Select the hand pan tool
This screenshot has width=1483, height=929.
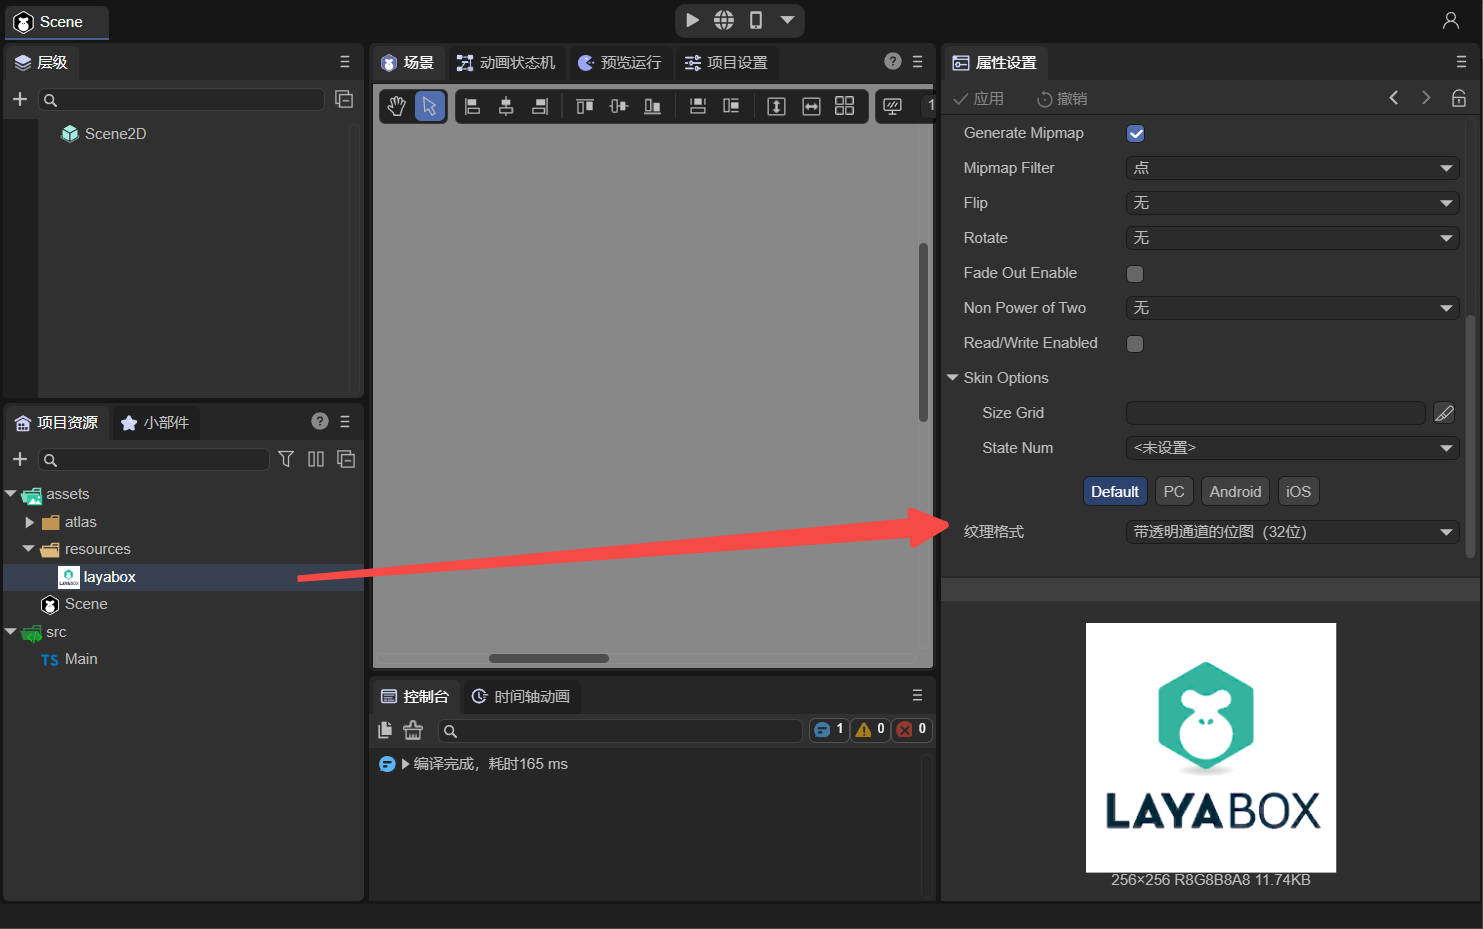click(397, 106)
